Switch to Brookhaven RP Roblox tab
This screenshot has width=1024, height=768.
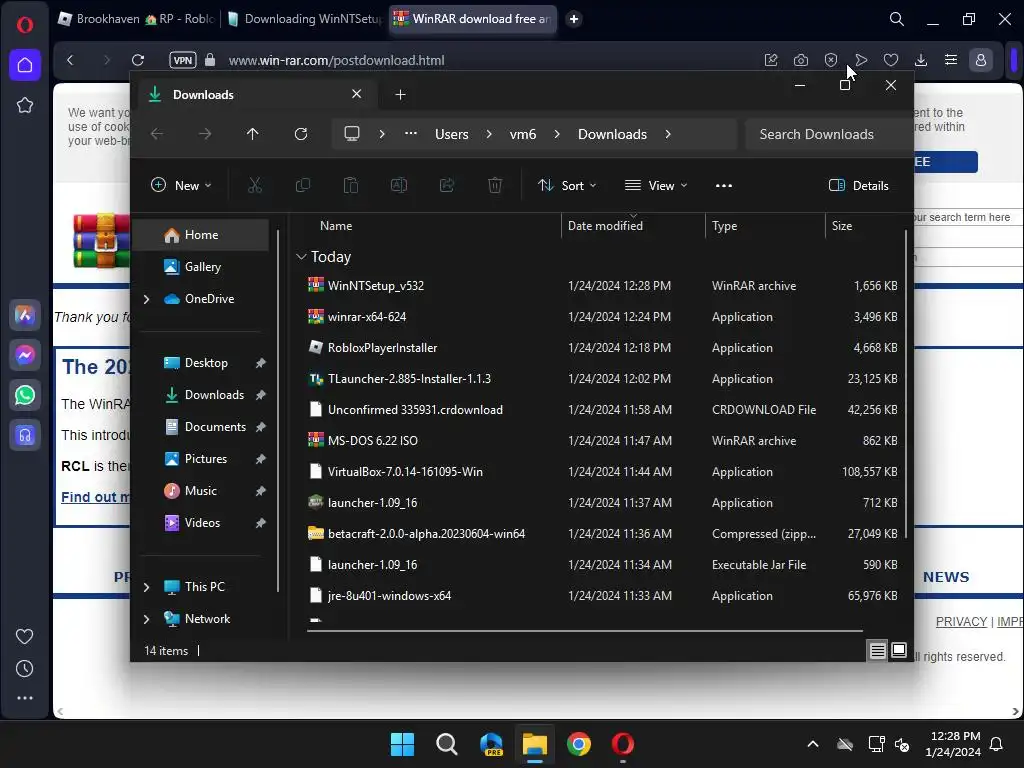(137, 19)
